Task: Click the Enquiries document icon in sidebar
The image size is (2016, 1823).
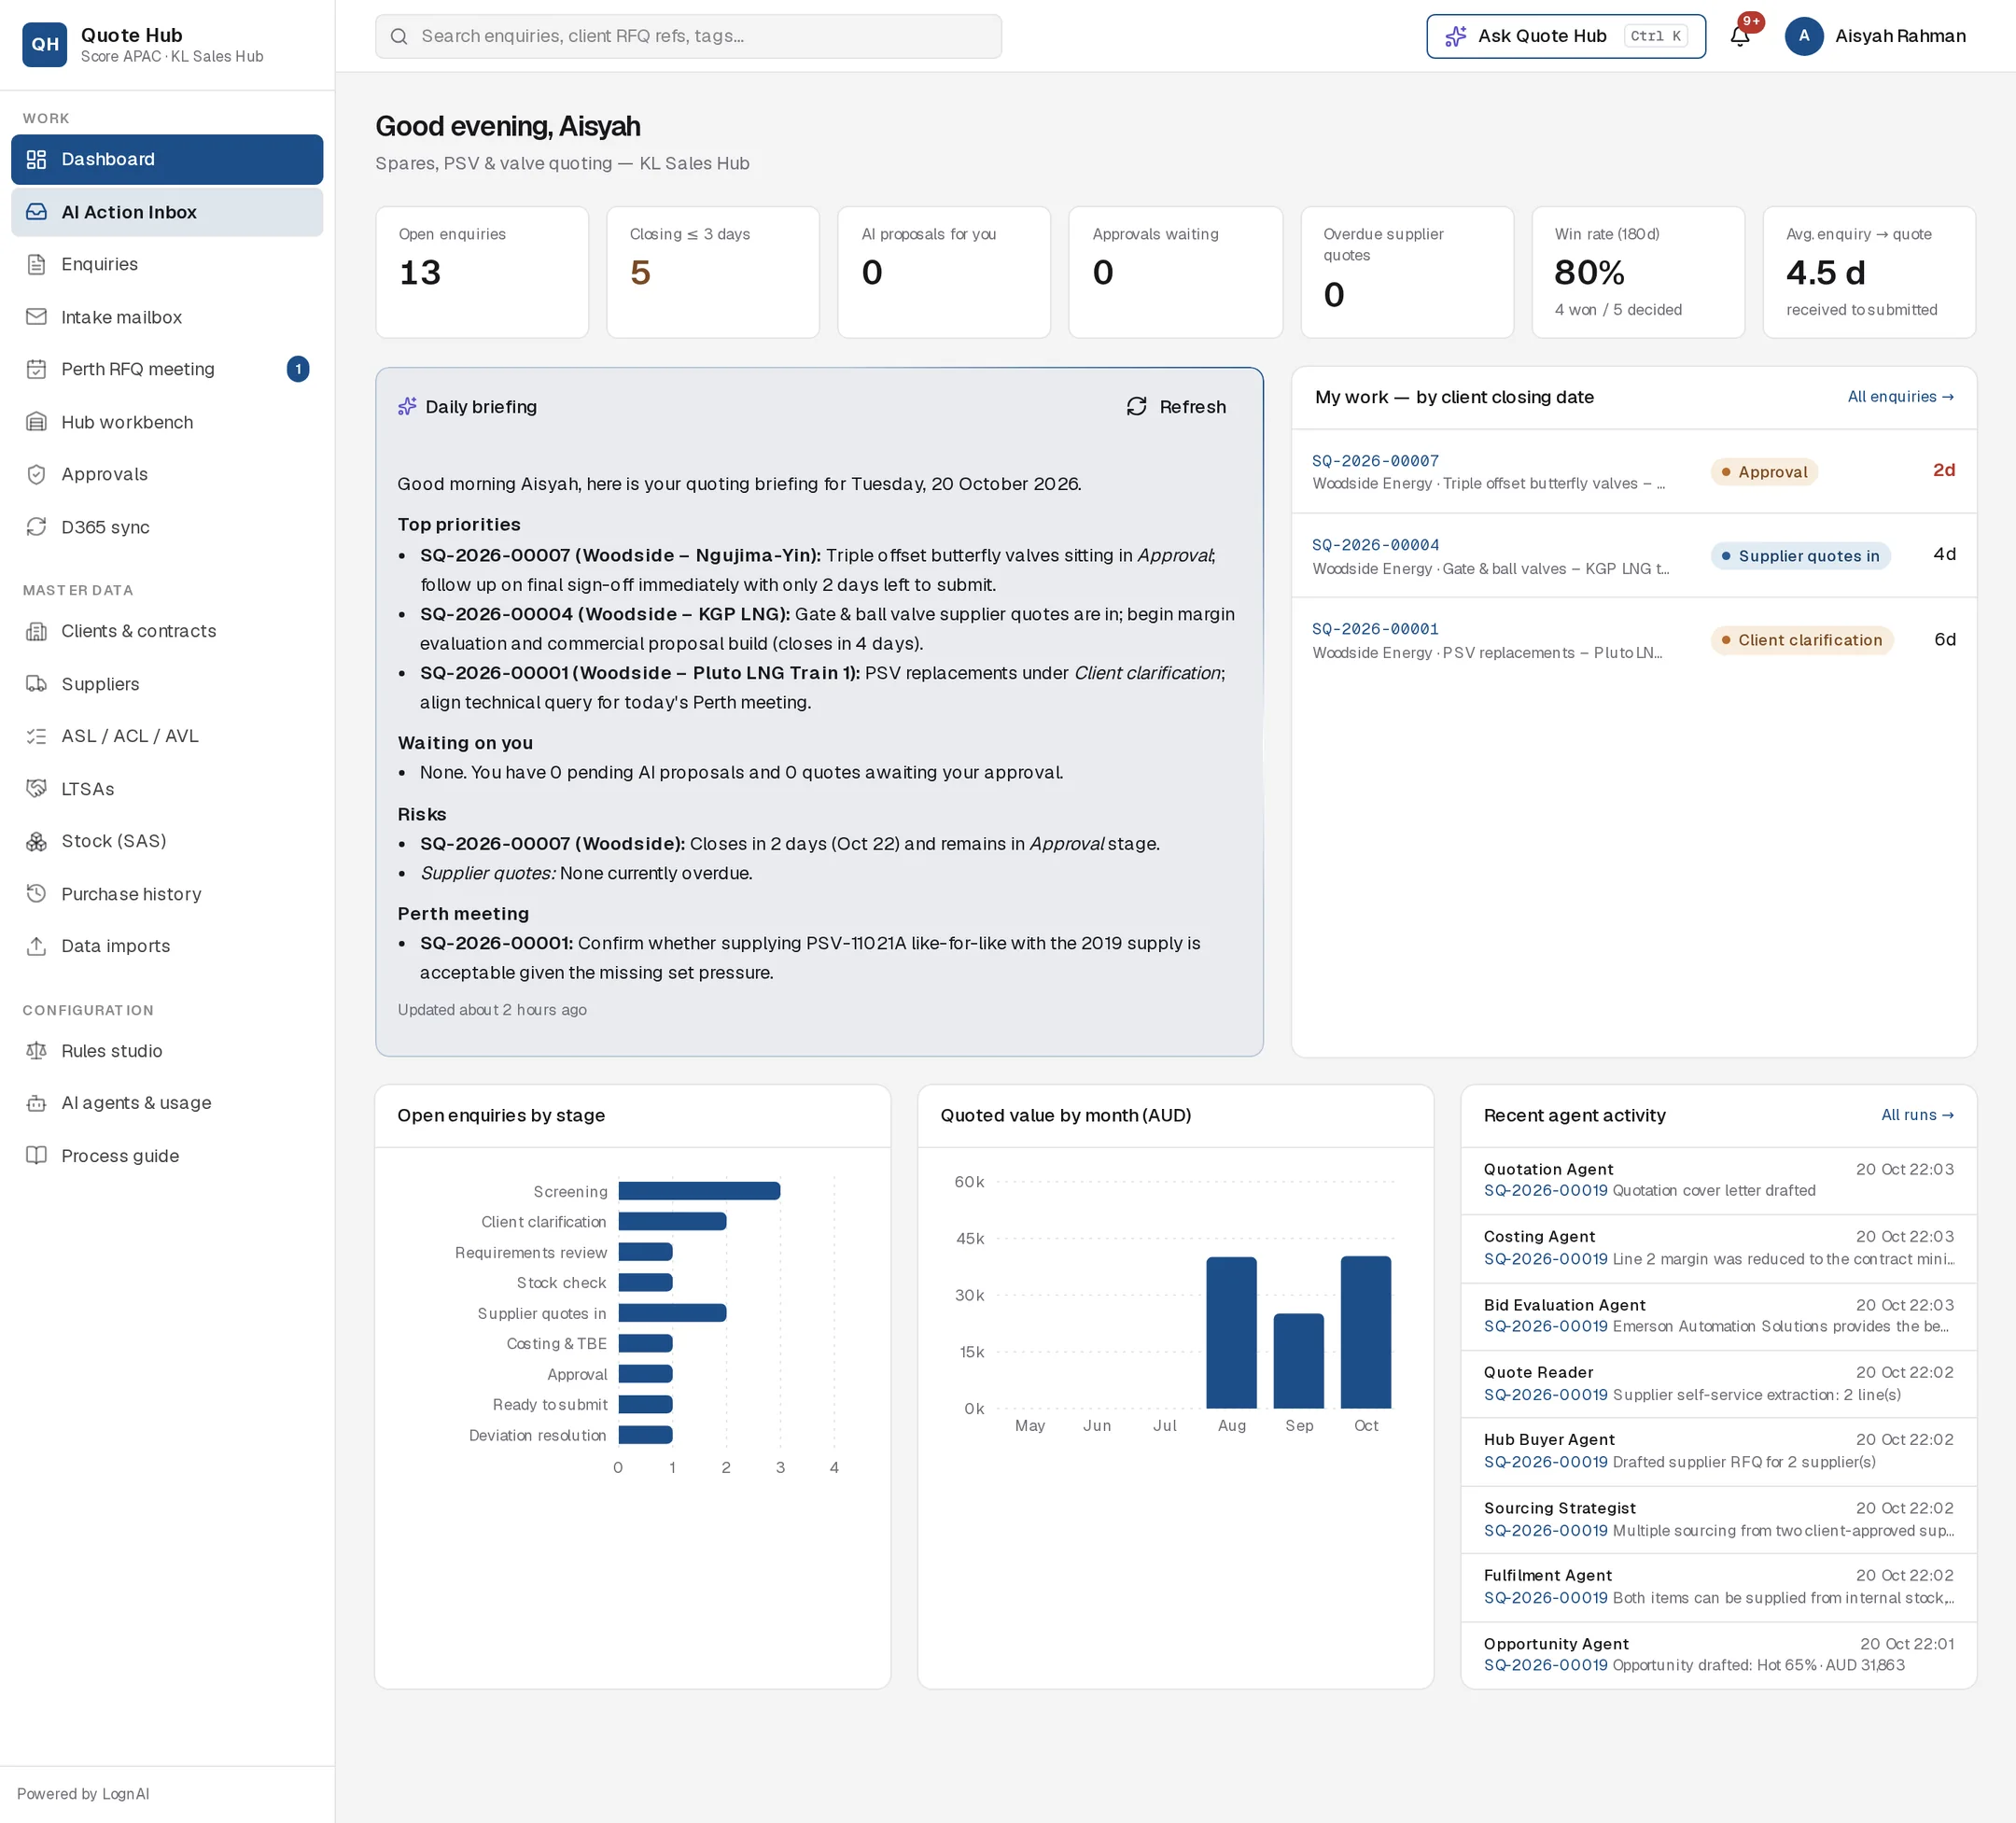Action: (37, 264)
